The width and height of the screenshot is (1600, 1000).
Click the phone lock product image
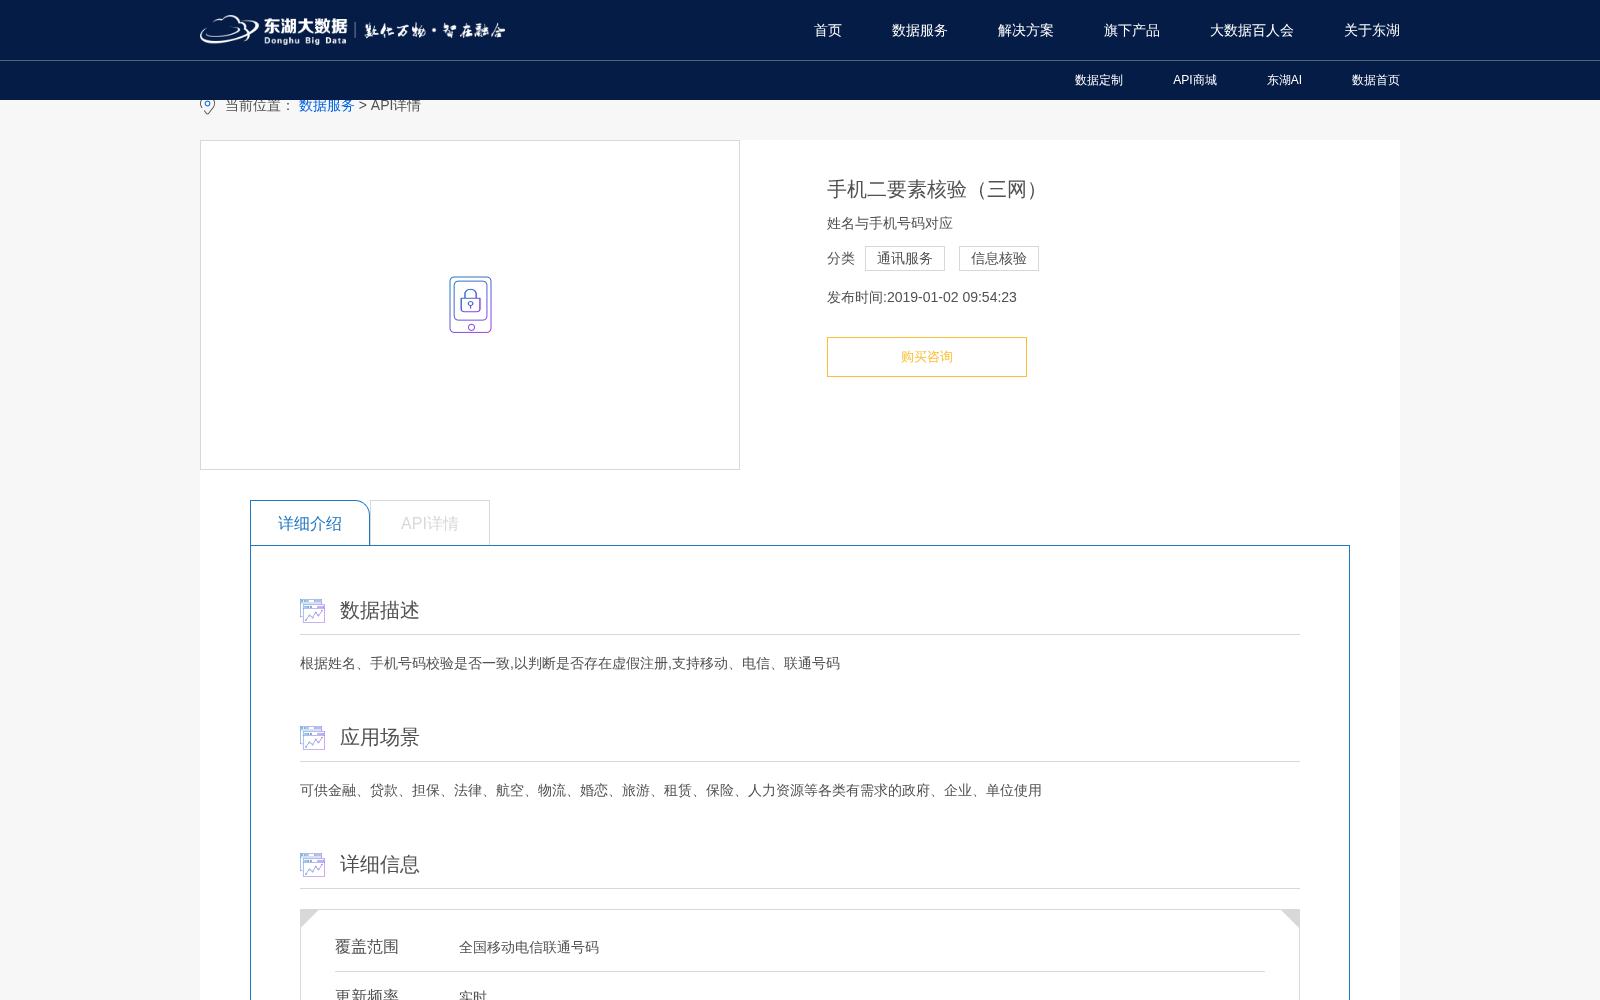click(x=470, y=305)
